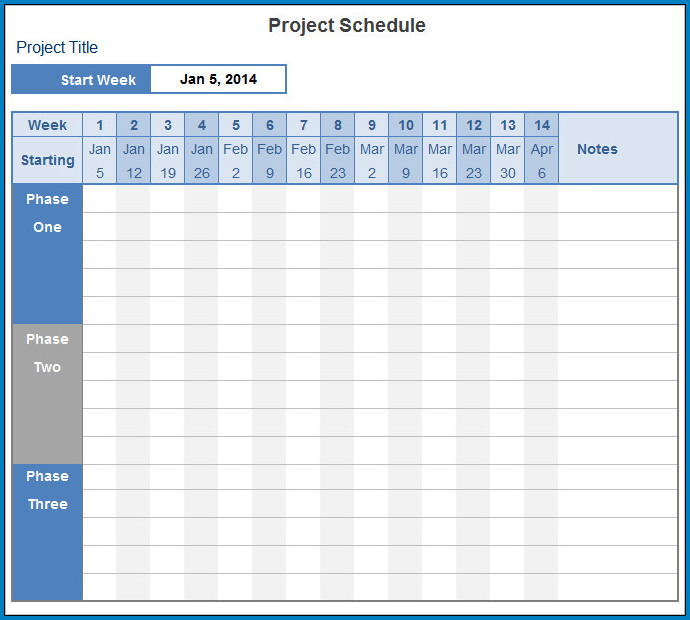The height and width of the screenshot is (620, 690).
Task: Click the Project Title text
Action: pyautogui.click(x=57, y=48)
